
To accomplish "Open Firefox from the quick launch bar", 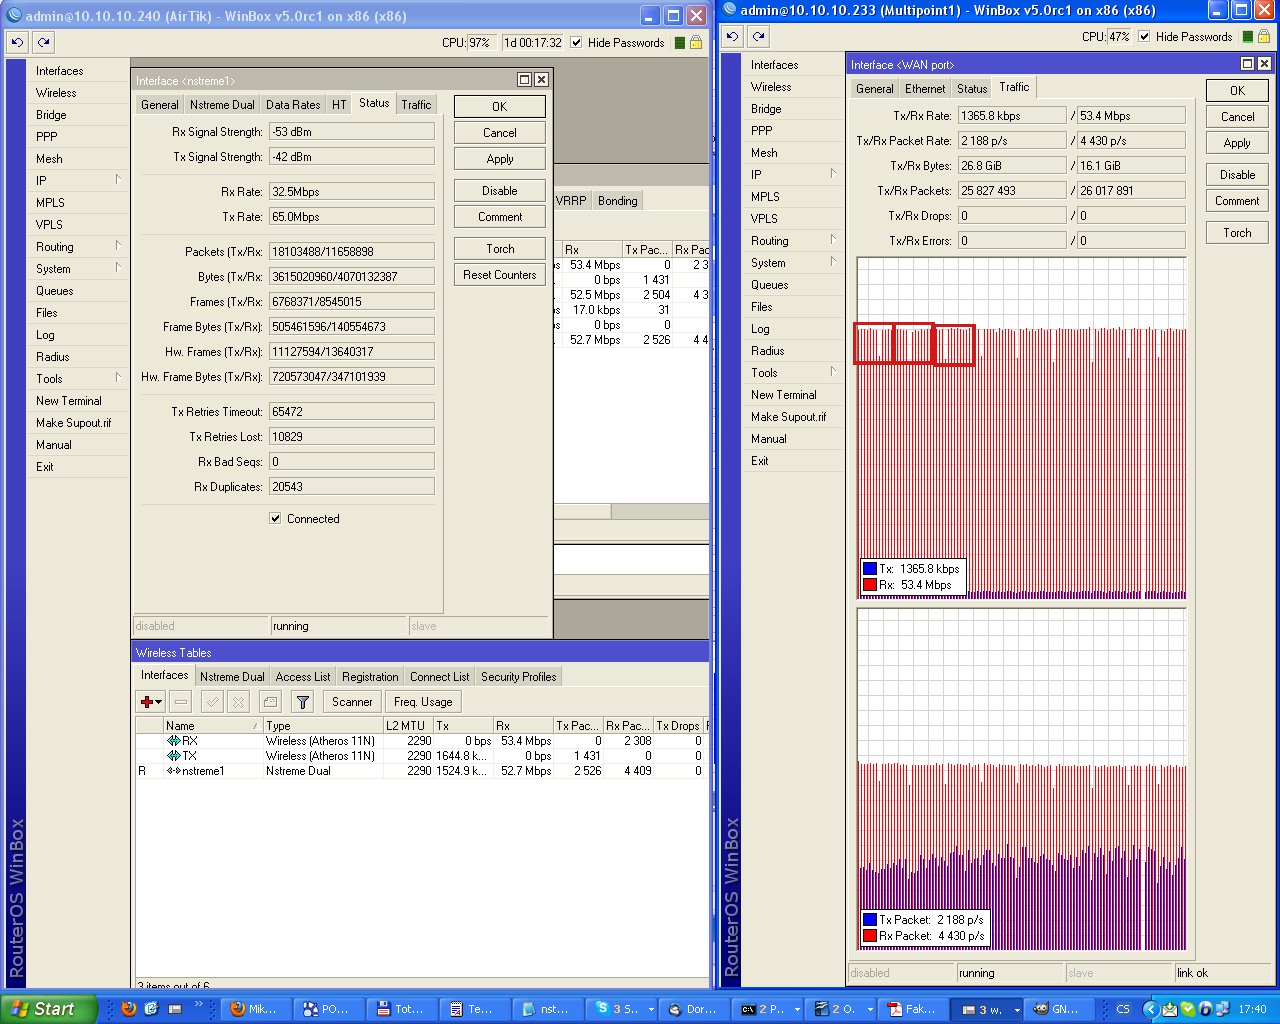I will (129, 1009).
